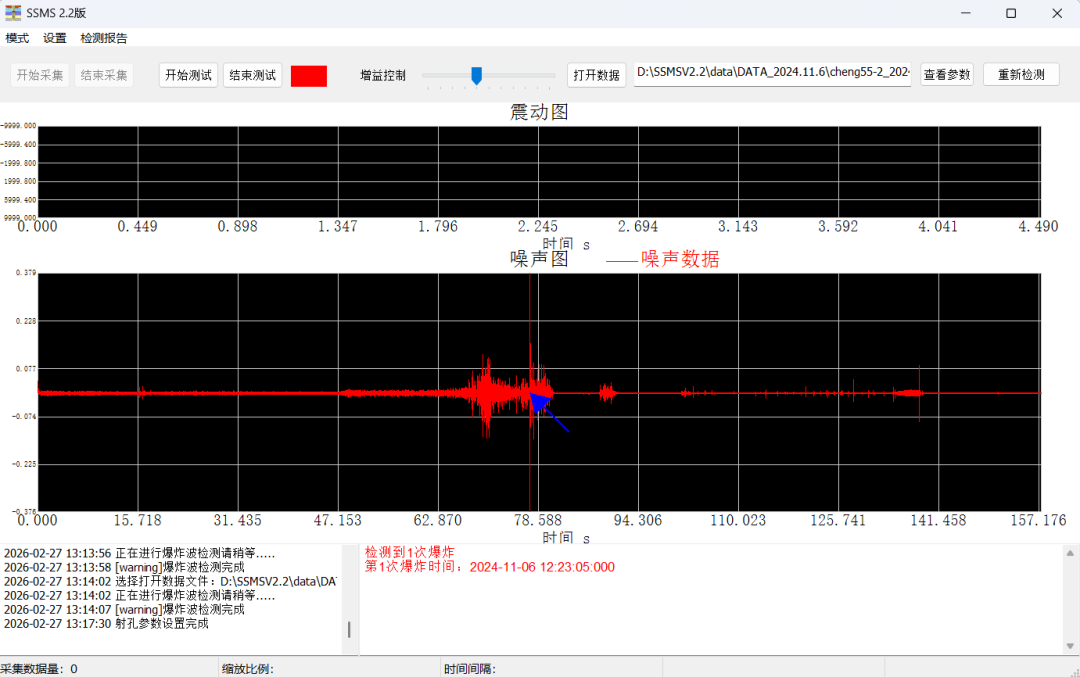Image resolution: width=1080 pixels, height=677 pixels.
Task: View parameters with 查看参数 button
Action: [946, 75]
